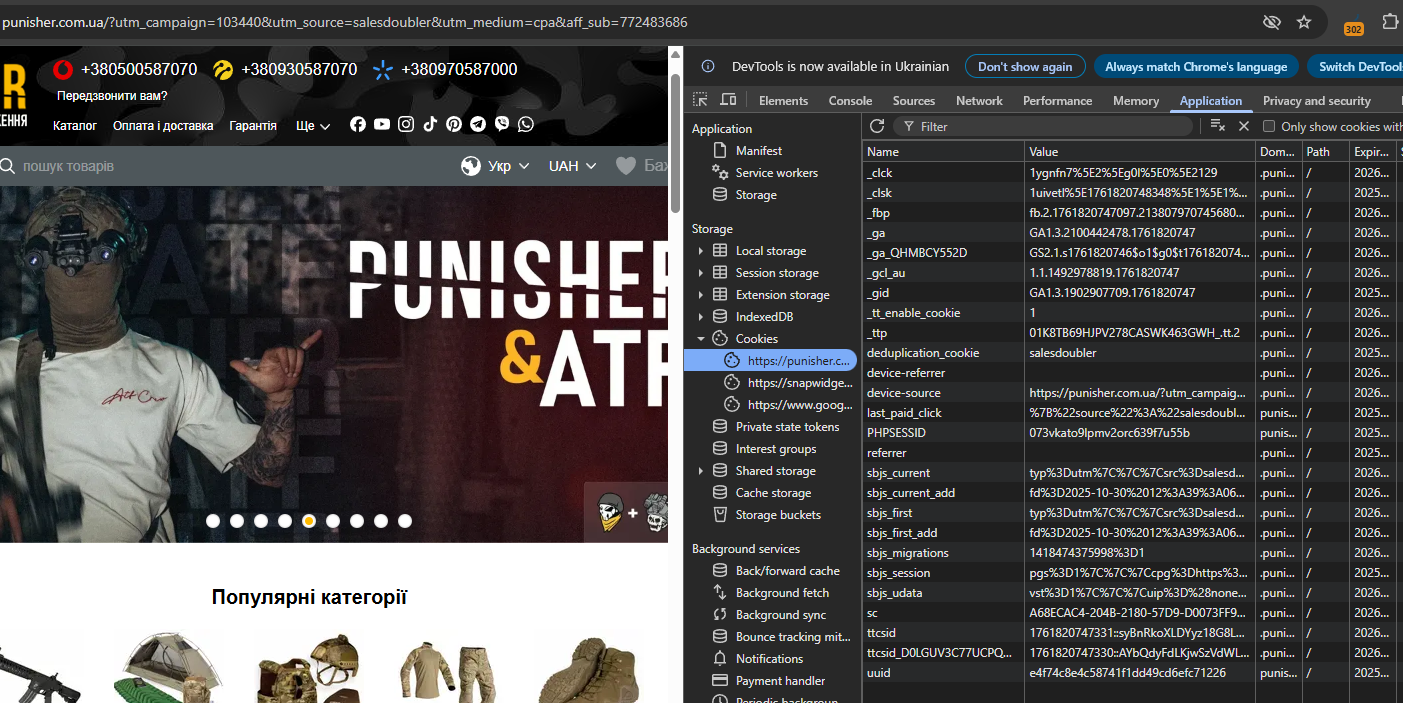Click the refresh cookies icon
1403x703 pixels.
pos(877,126)
